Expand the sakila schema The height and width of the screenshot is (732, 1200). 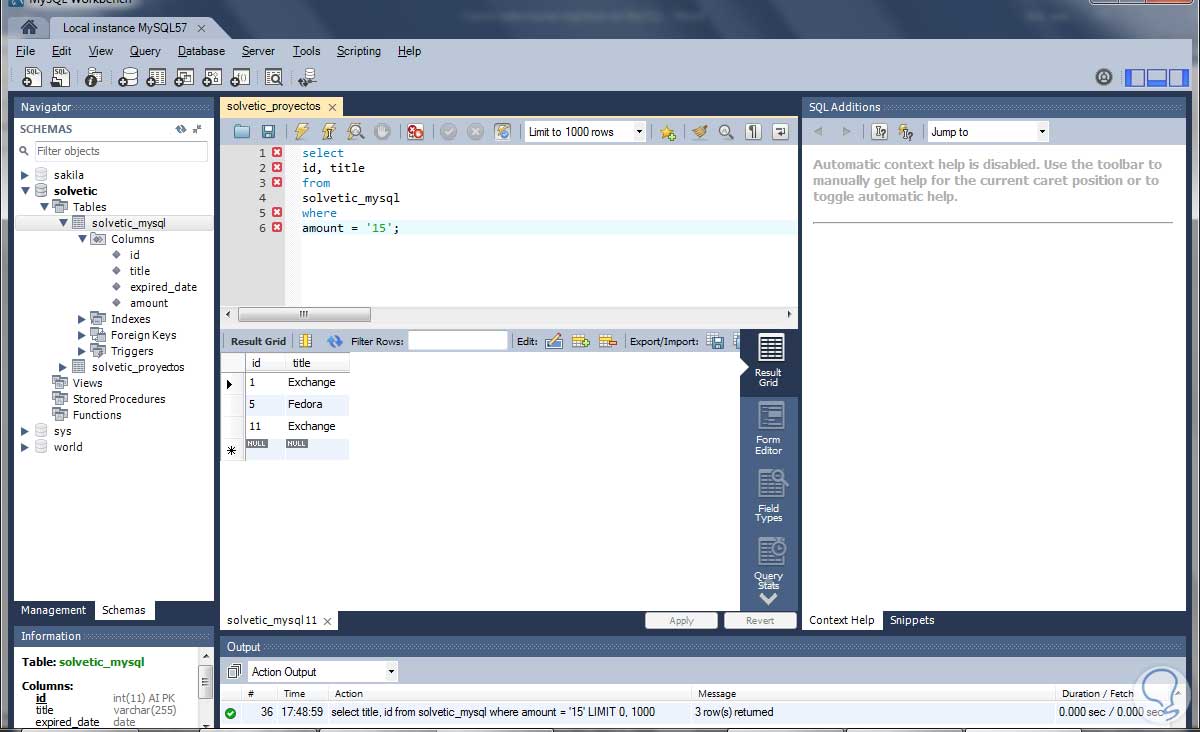tap(25, 175)
